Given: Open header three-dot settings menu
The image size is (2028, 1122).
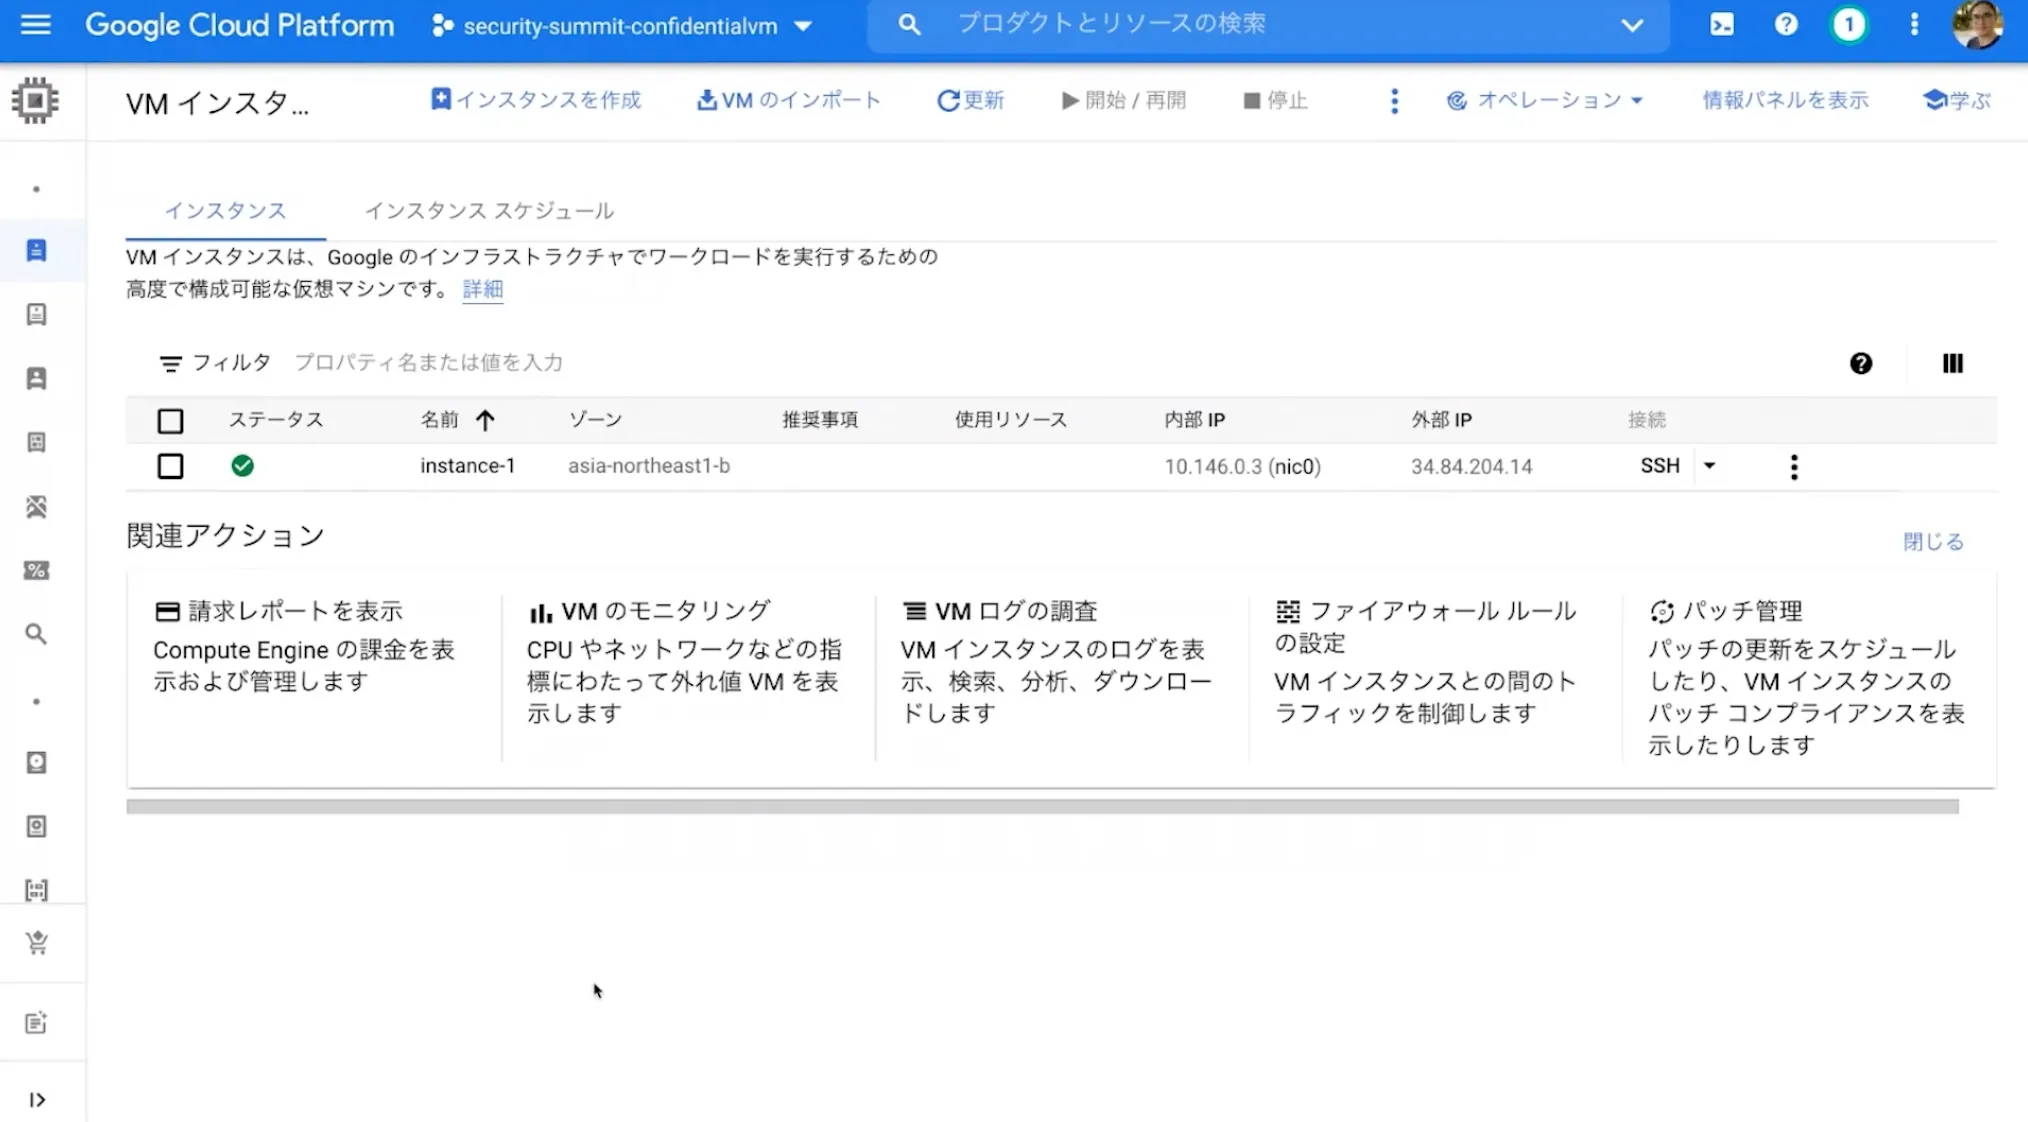Looking at the screenshot, I should coord(1914,24).
